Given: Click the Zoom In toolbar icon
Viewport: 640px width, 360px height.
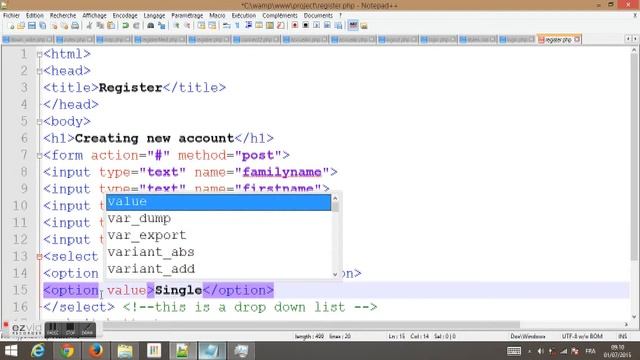Looking at the screenshot, I should pos(176,26).
